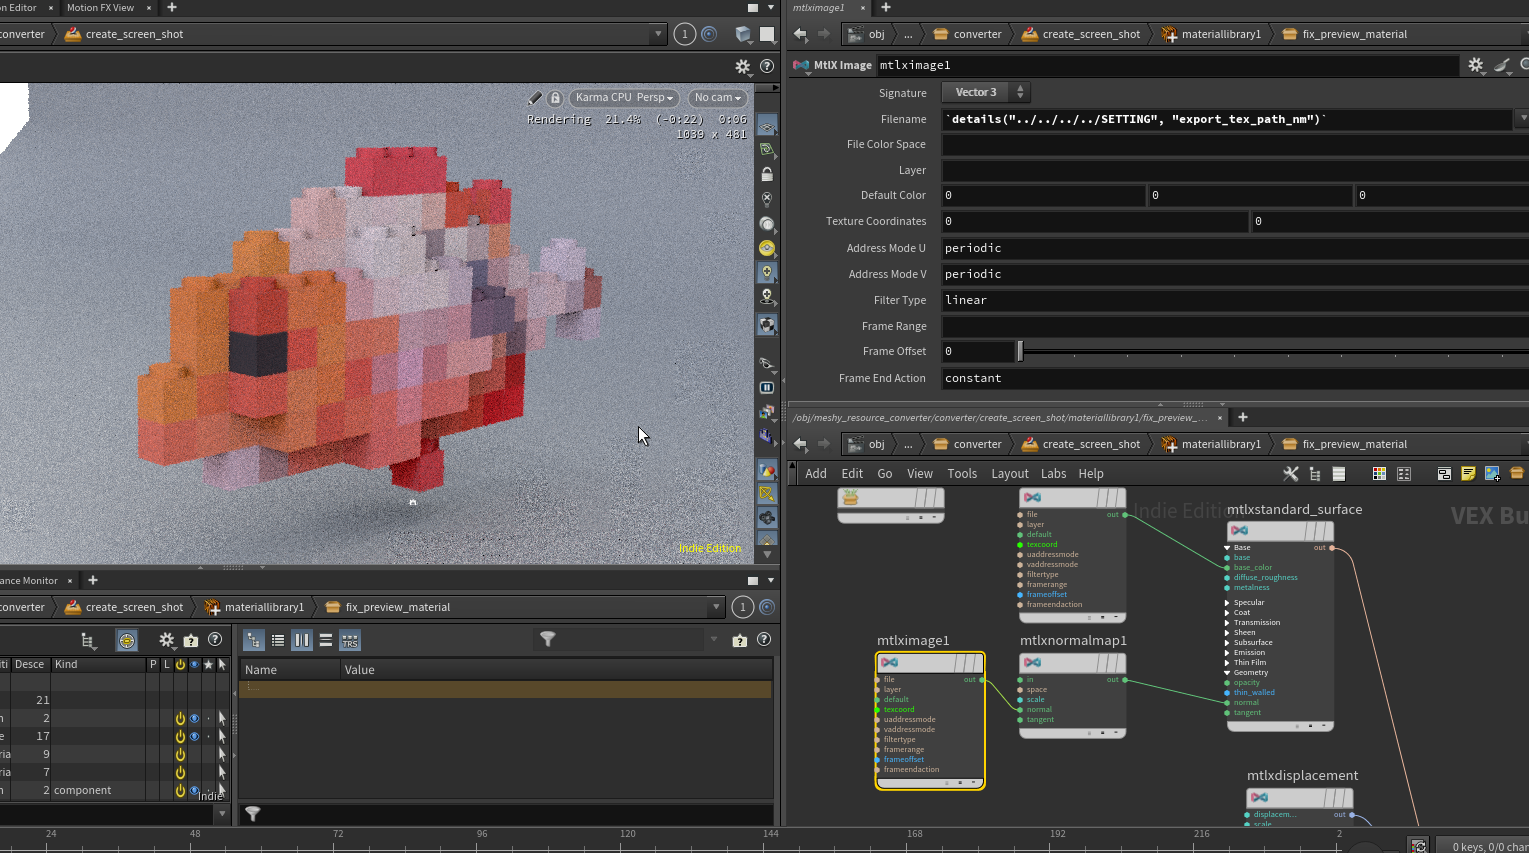1529x853 pixels.
Task: Toggle visibility eye in the component row
Action: (194, 790)
